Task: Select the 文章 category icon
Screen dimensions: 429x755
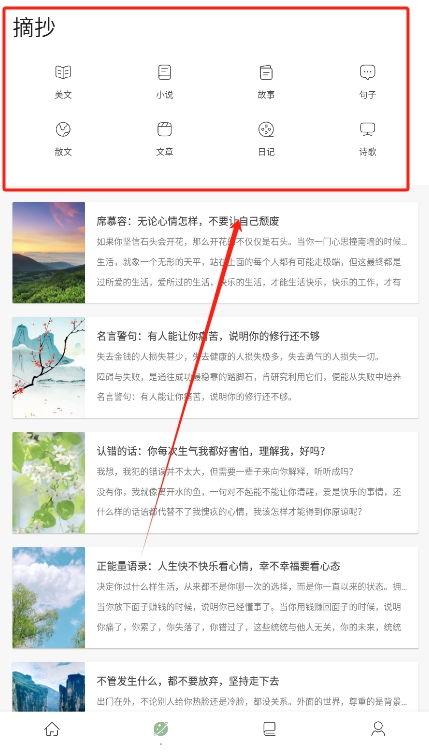Action: (x=164, y=130)
